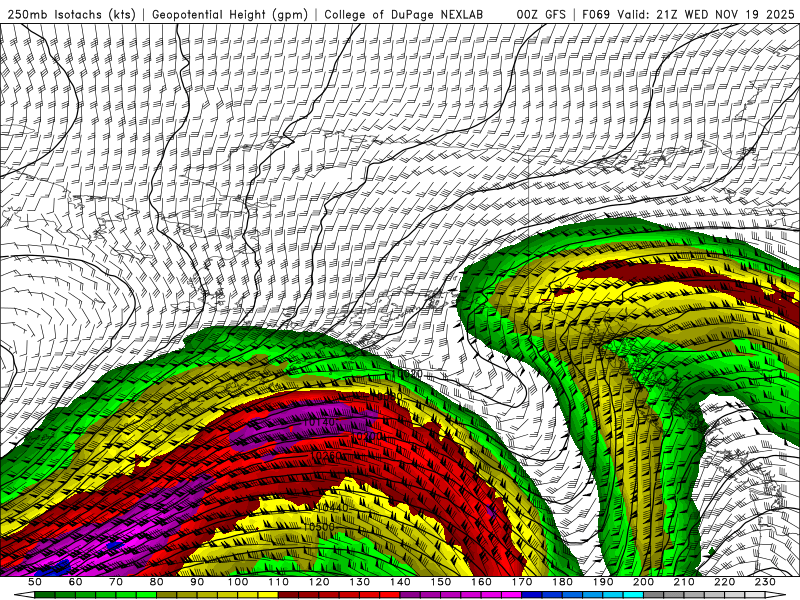Select the "Geopotential Height (gpm)" header label

tap(230, 15)
